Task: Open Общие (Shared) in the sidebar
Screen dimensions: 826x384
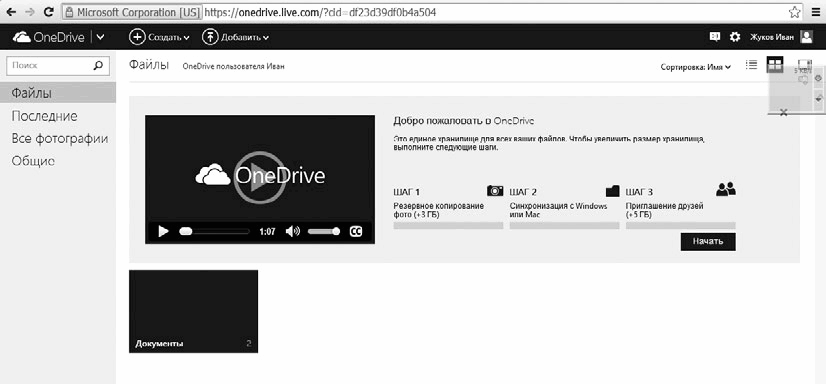Action: click(33, 161)
